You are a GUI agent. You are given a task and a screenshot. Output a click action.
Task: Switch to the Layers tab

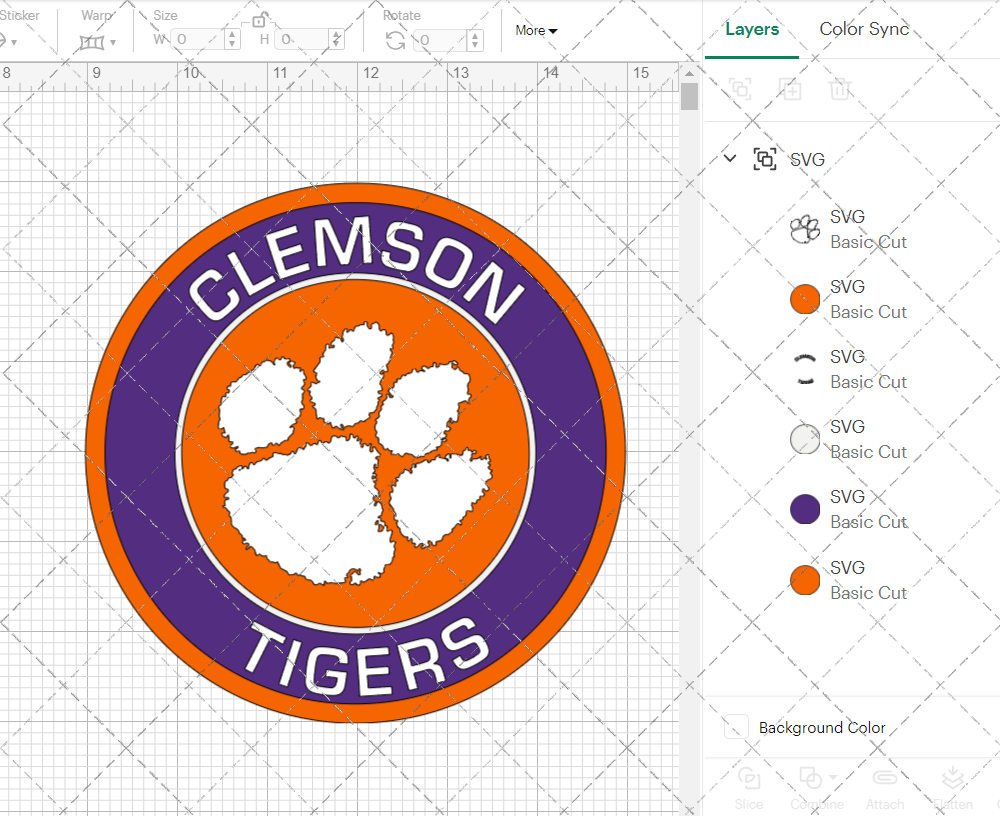point(752,29)
